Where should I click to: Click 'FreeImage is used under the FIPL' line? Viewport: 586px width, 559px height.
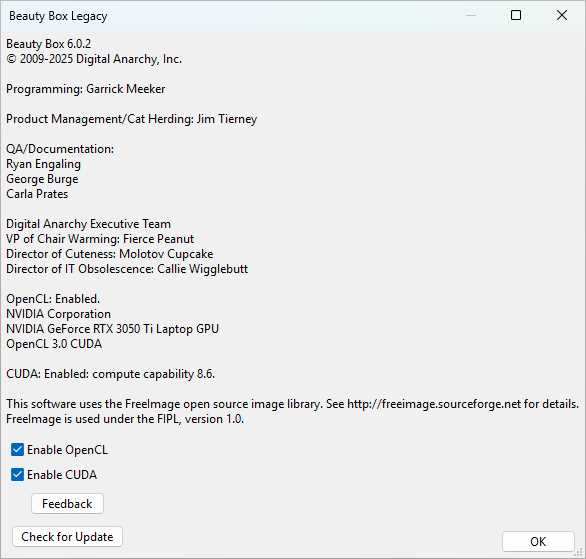[x=125, y=419]
